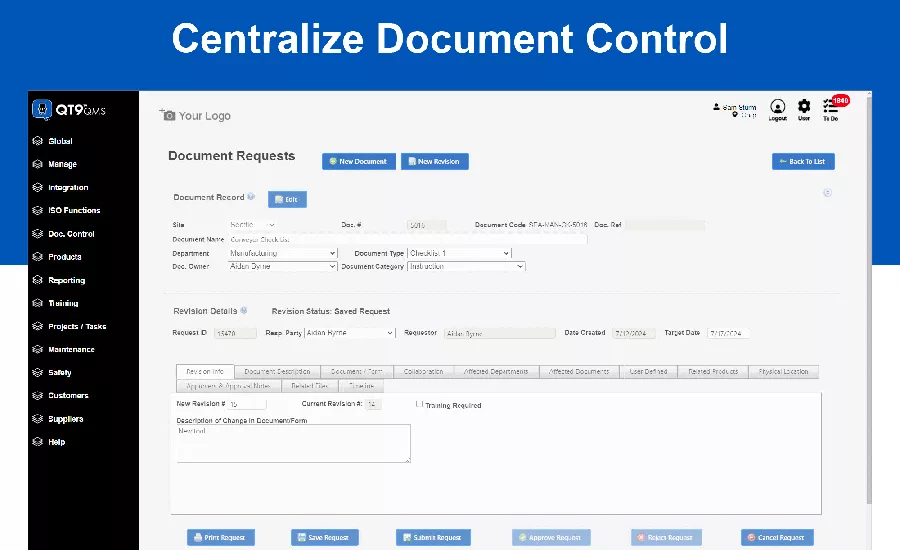Open the Maintenance sidebar icon
Viewport: 900px width, 550px height.
pos(38,349)
